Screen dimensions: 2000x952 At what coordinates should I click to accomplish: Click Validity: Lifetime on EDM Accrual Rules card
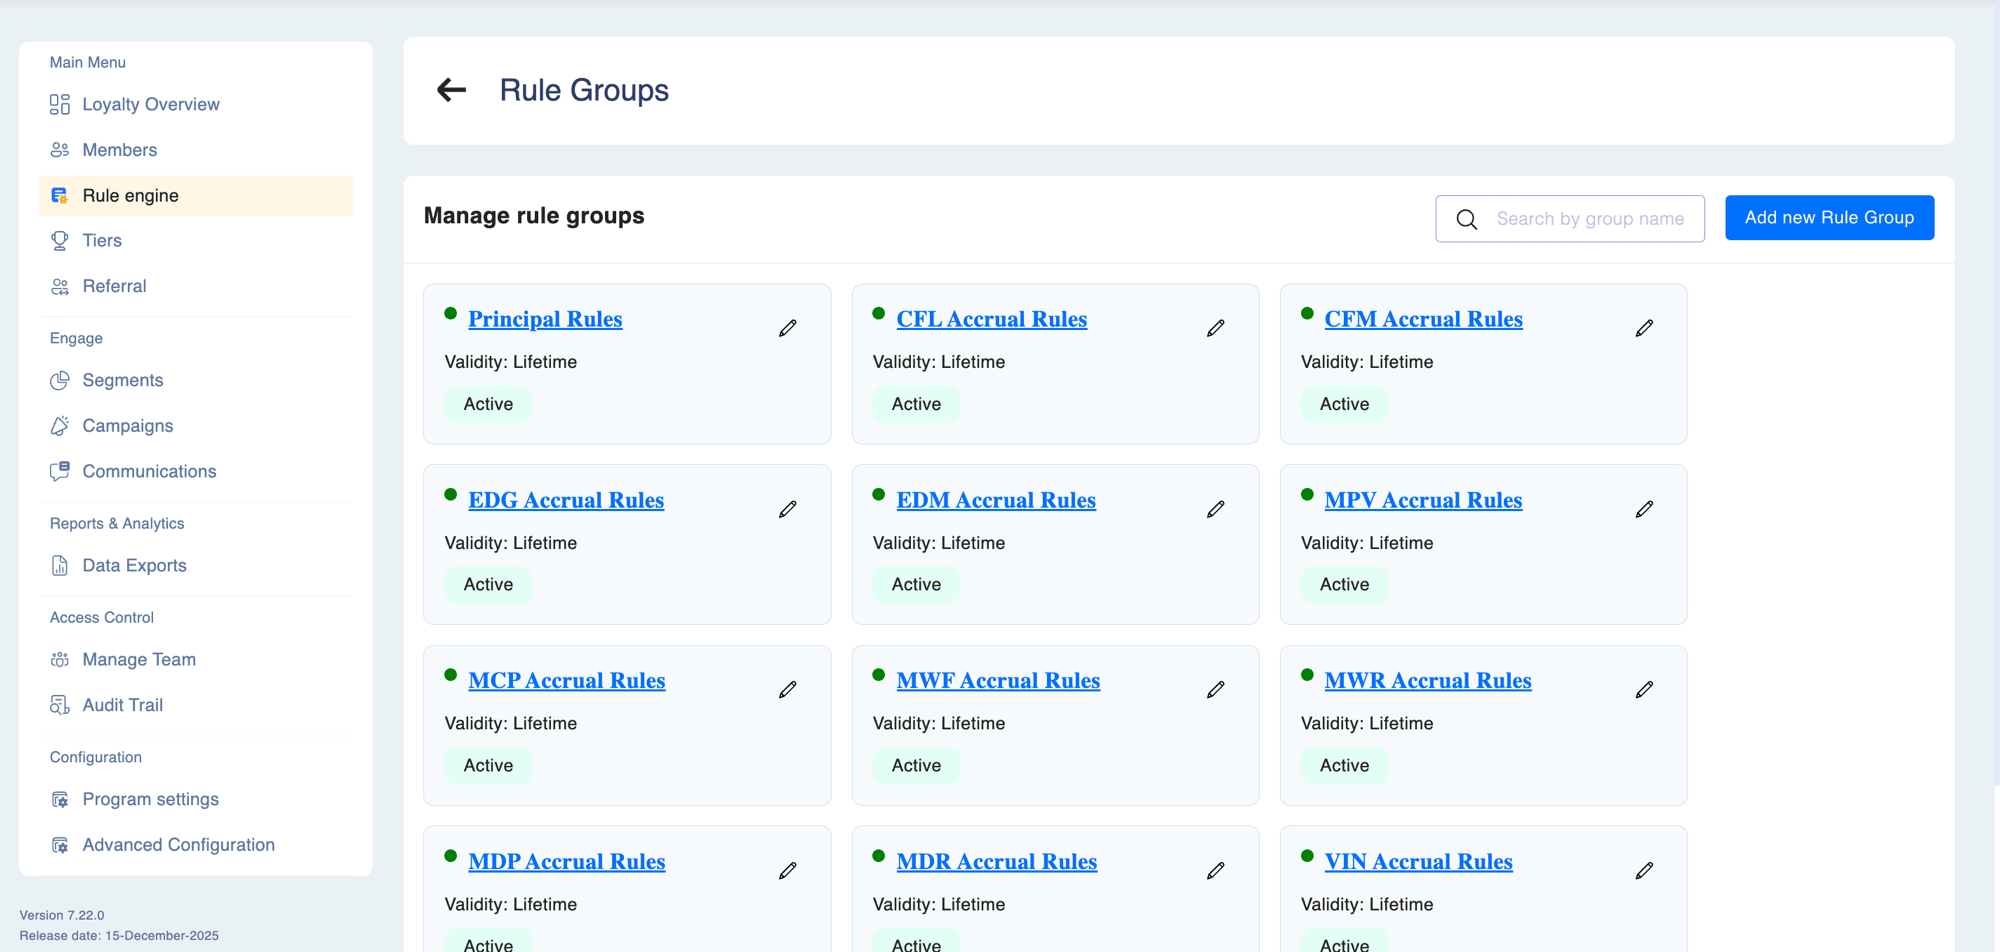click(x=939, y=543)
